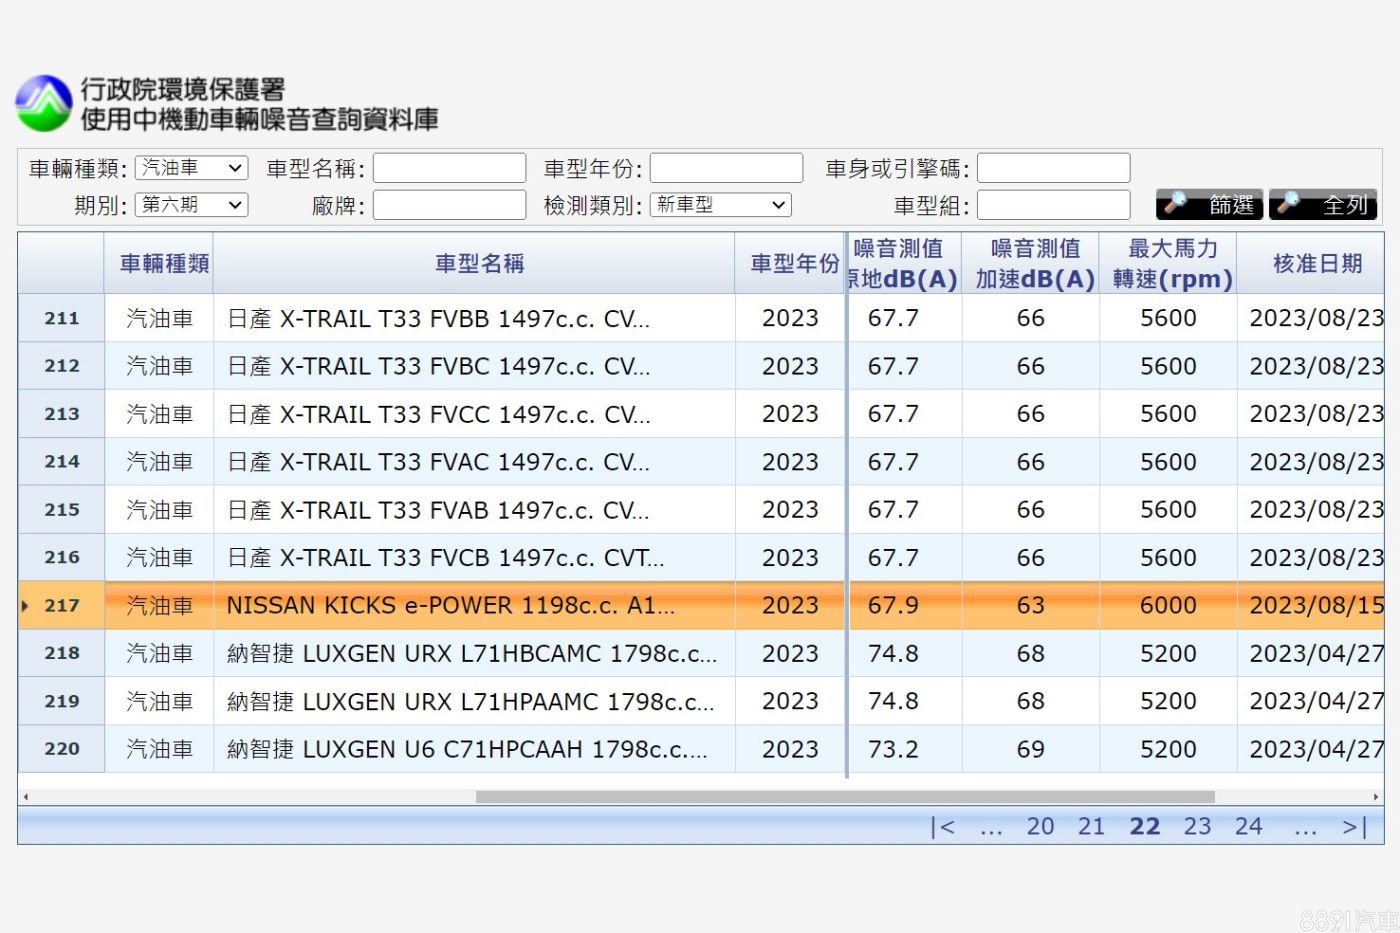Click the EPA logo icon
1400x933 pixels.
[44, 104]
